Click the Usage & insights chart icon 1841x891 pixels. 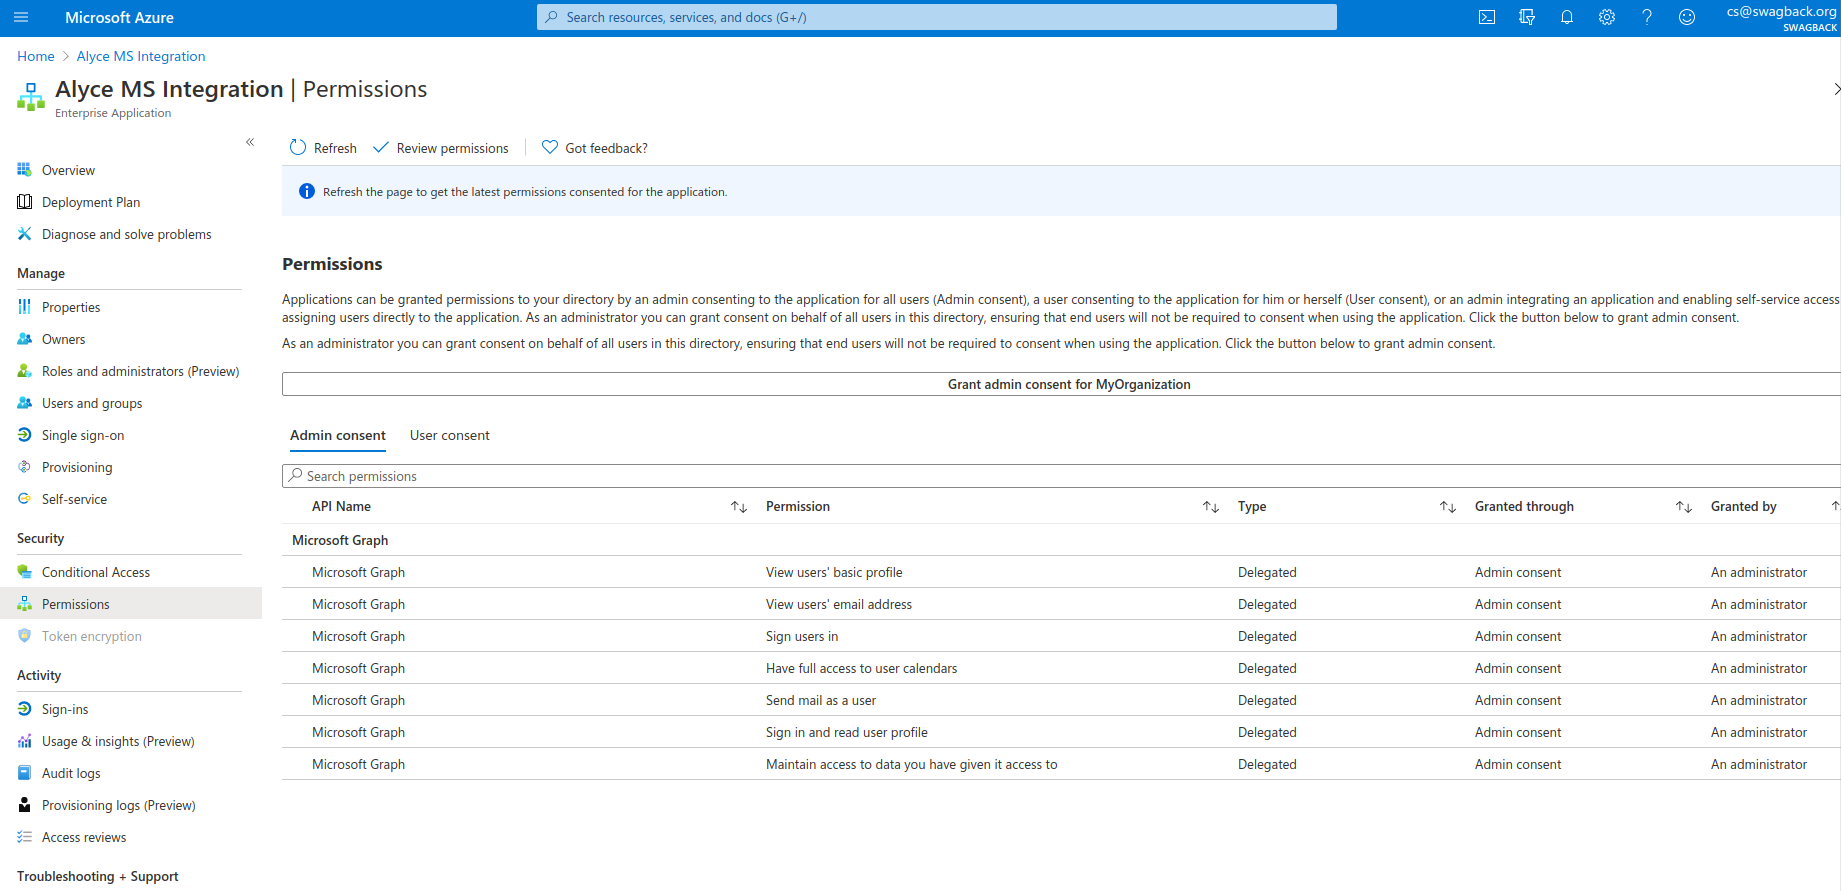click(25, 741)
